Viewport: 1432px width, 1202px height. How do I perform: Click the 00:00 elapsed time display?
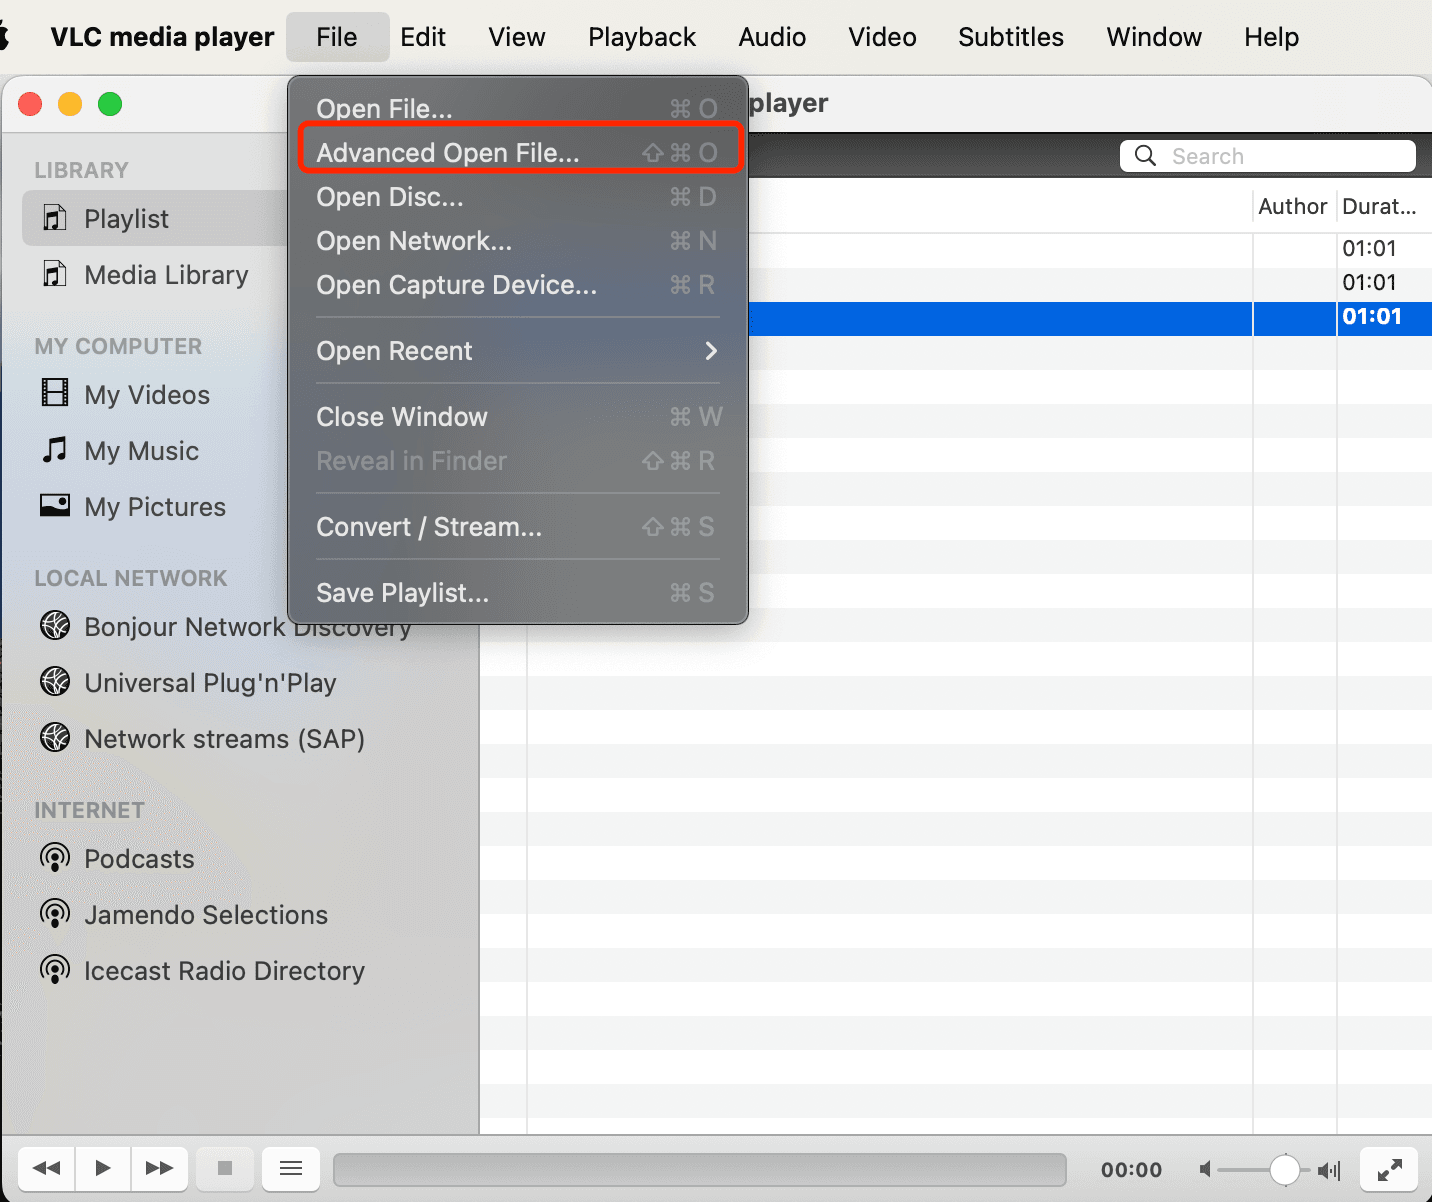1131,1170
